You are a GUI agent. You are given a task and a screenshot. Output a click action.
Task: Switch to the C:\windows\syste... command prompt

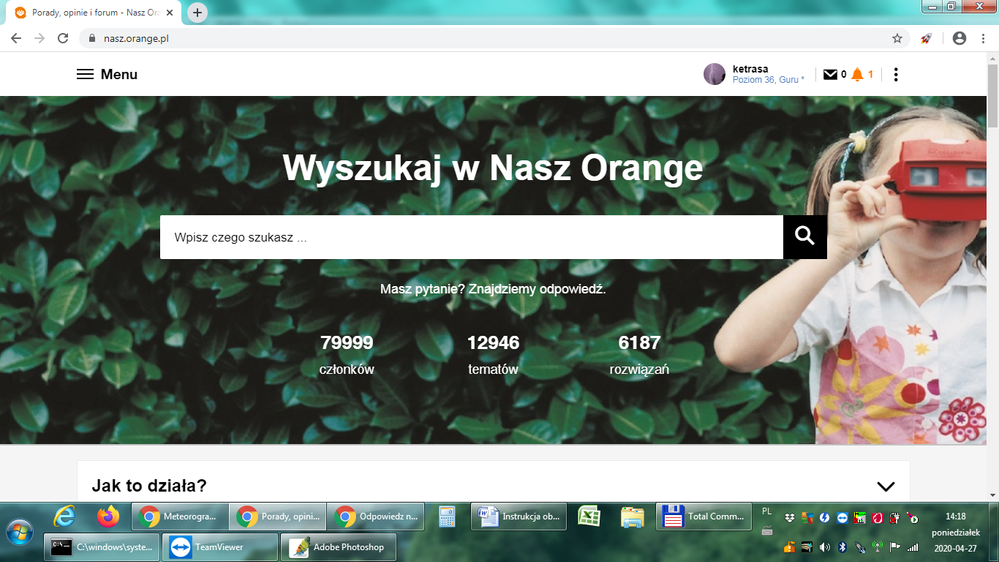[101, 547]
